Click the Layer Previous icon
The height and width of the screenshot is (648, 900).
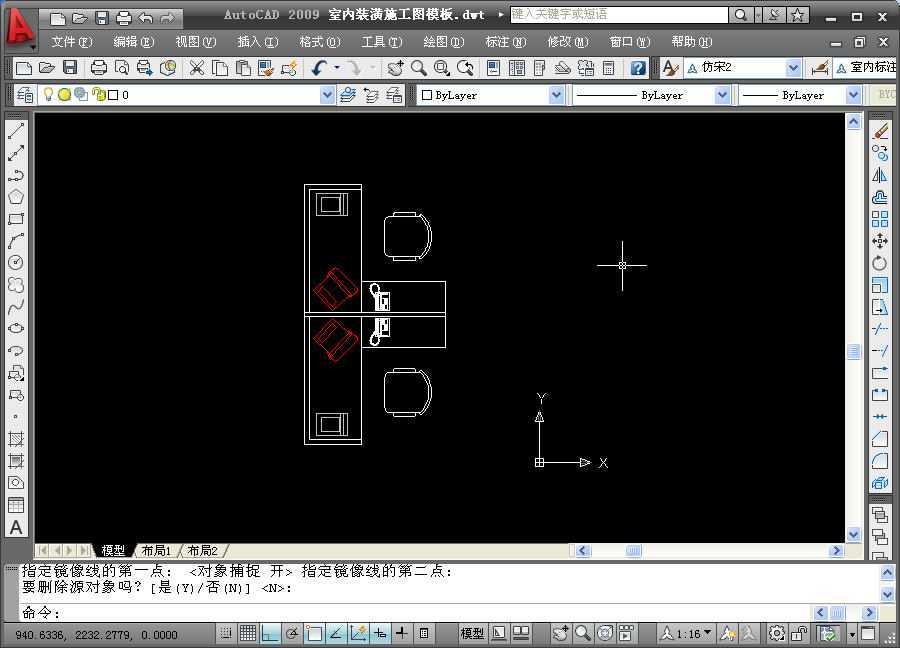[371, 95]
